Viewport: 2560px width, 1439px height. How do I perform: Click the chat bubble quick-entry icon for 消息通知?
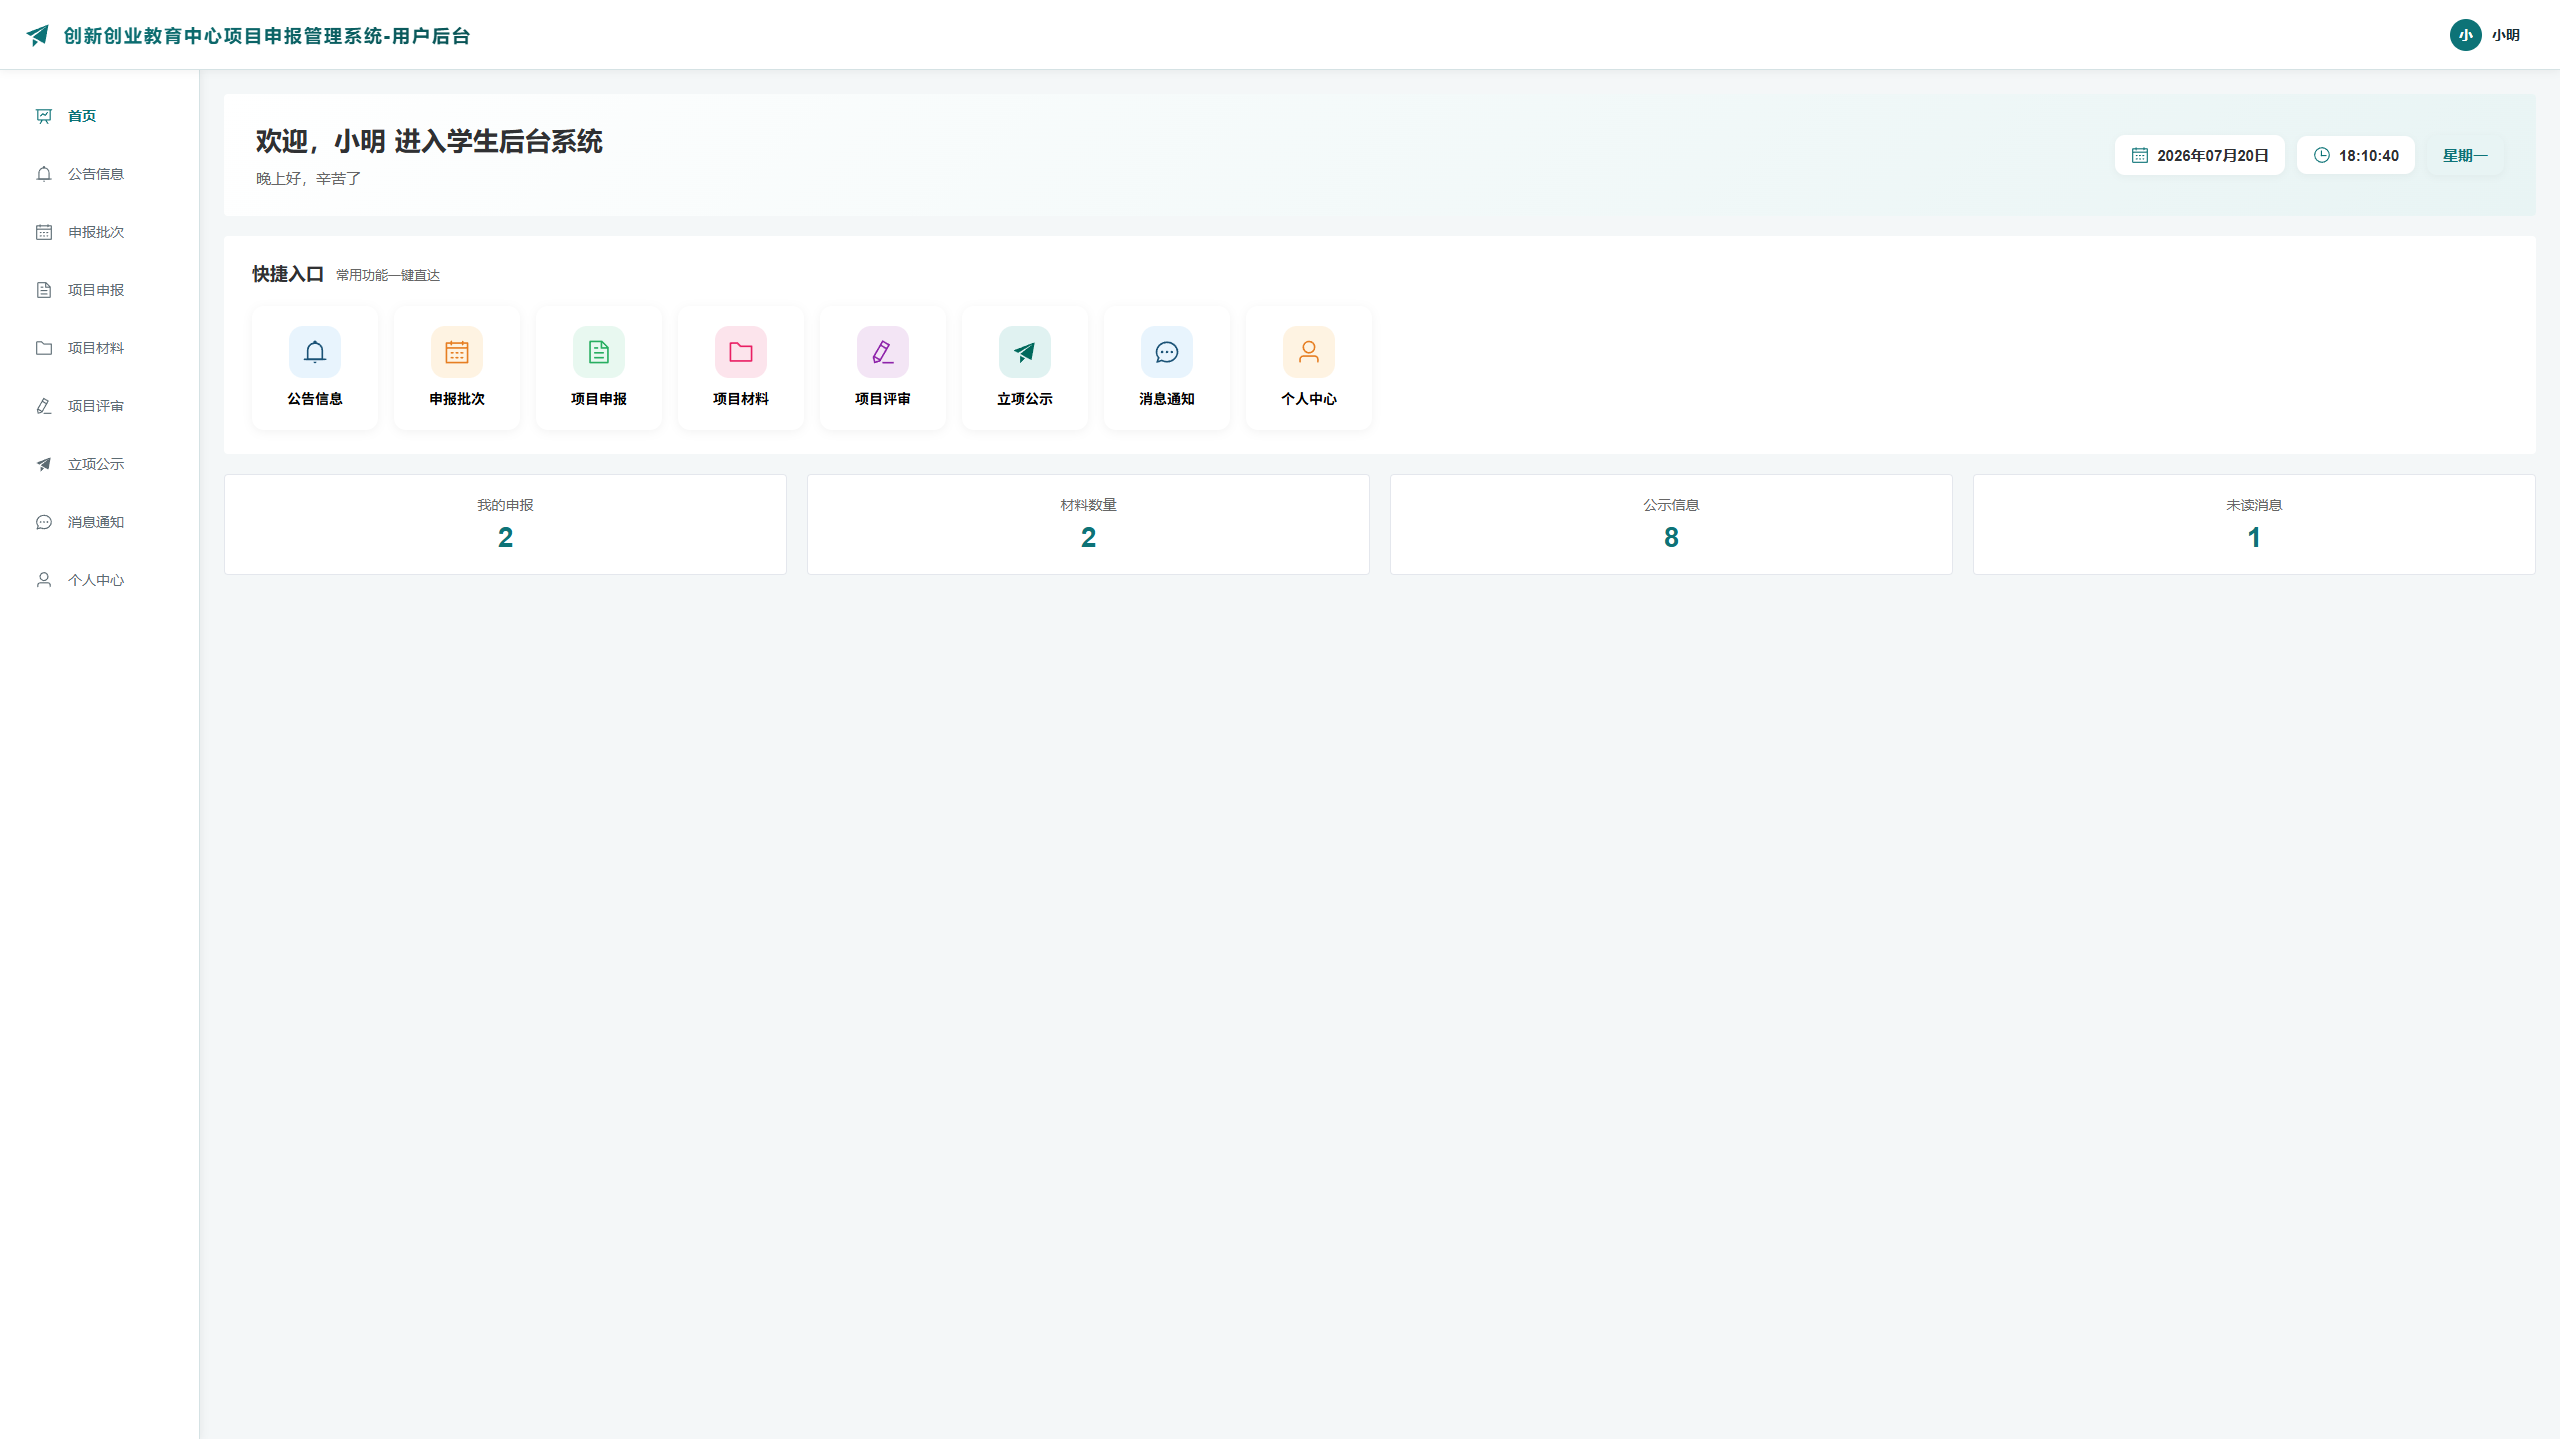(1167, 352)
